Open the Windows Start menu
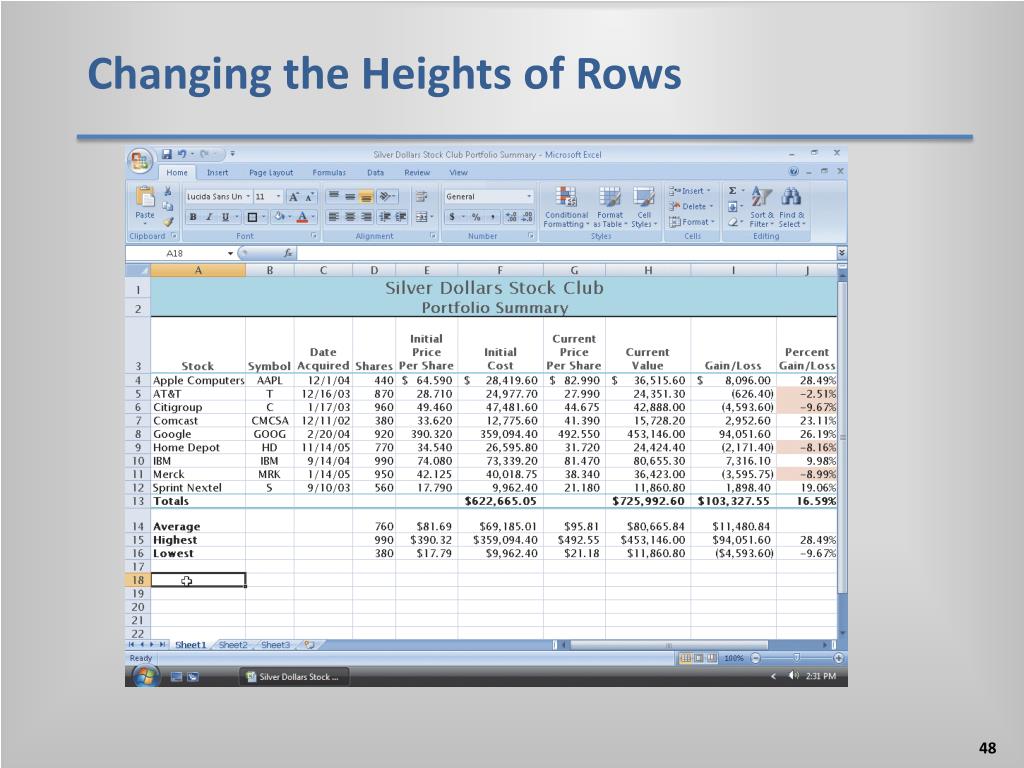Viewport: 1024px width, 768px height. pos(144,677)
